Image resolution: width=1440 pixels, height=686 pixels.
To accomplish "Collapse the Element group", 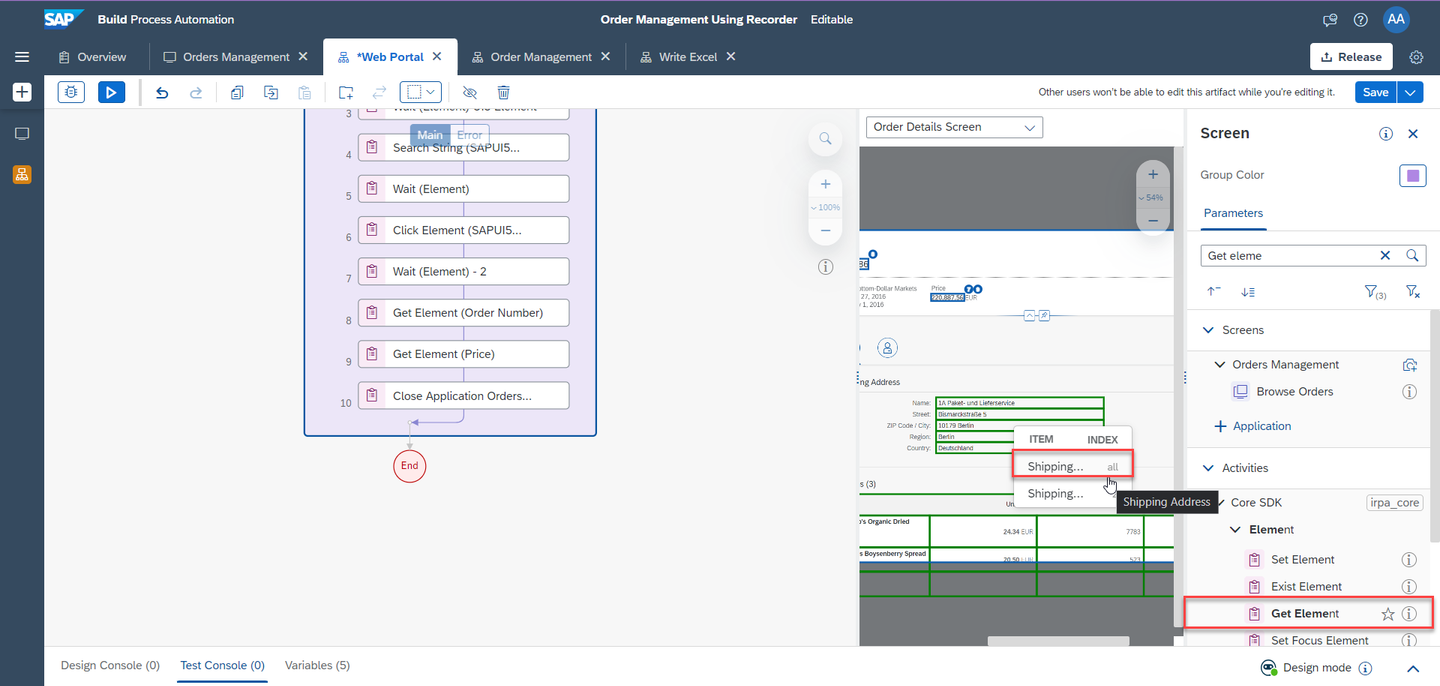I will [1235, 530].
